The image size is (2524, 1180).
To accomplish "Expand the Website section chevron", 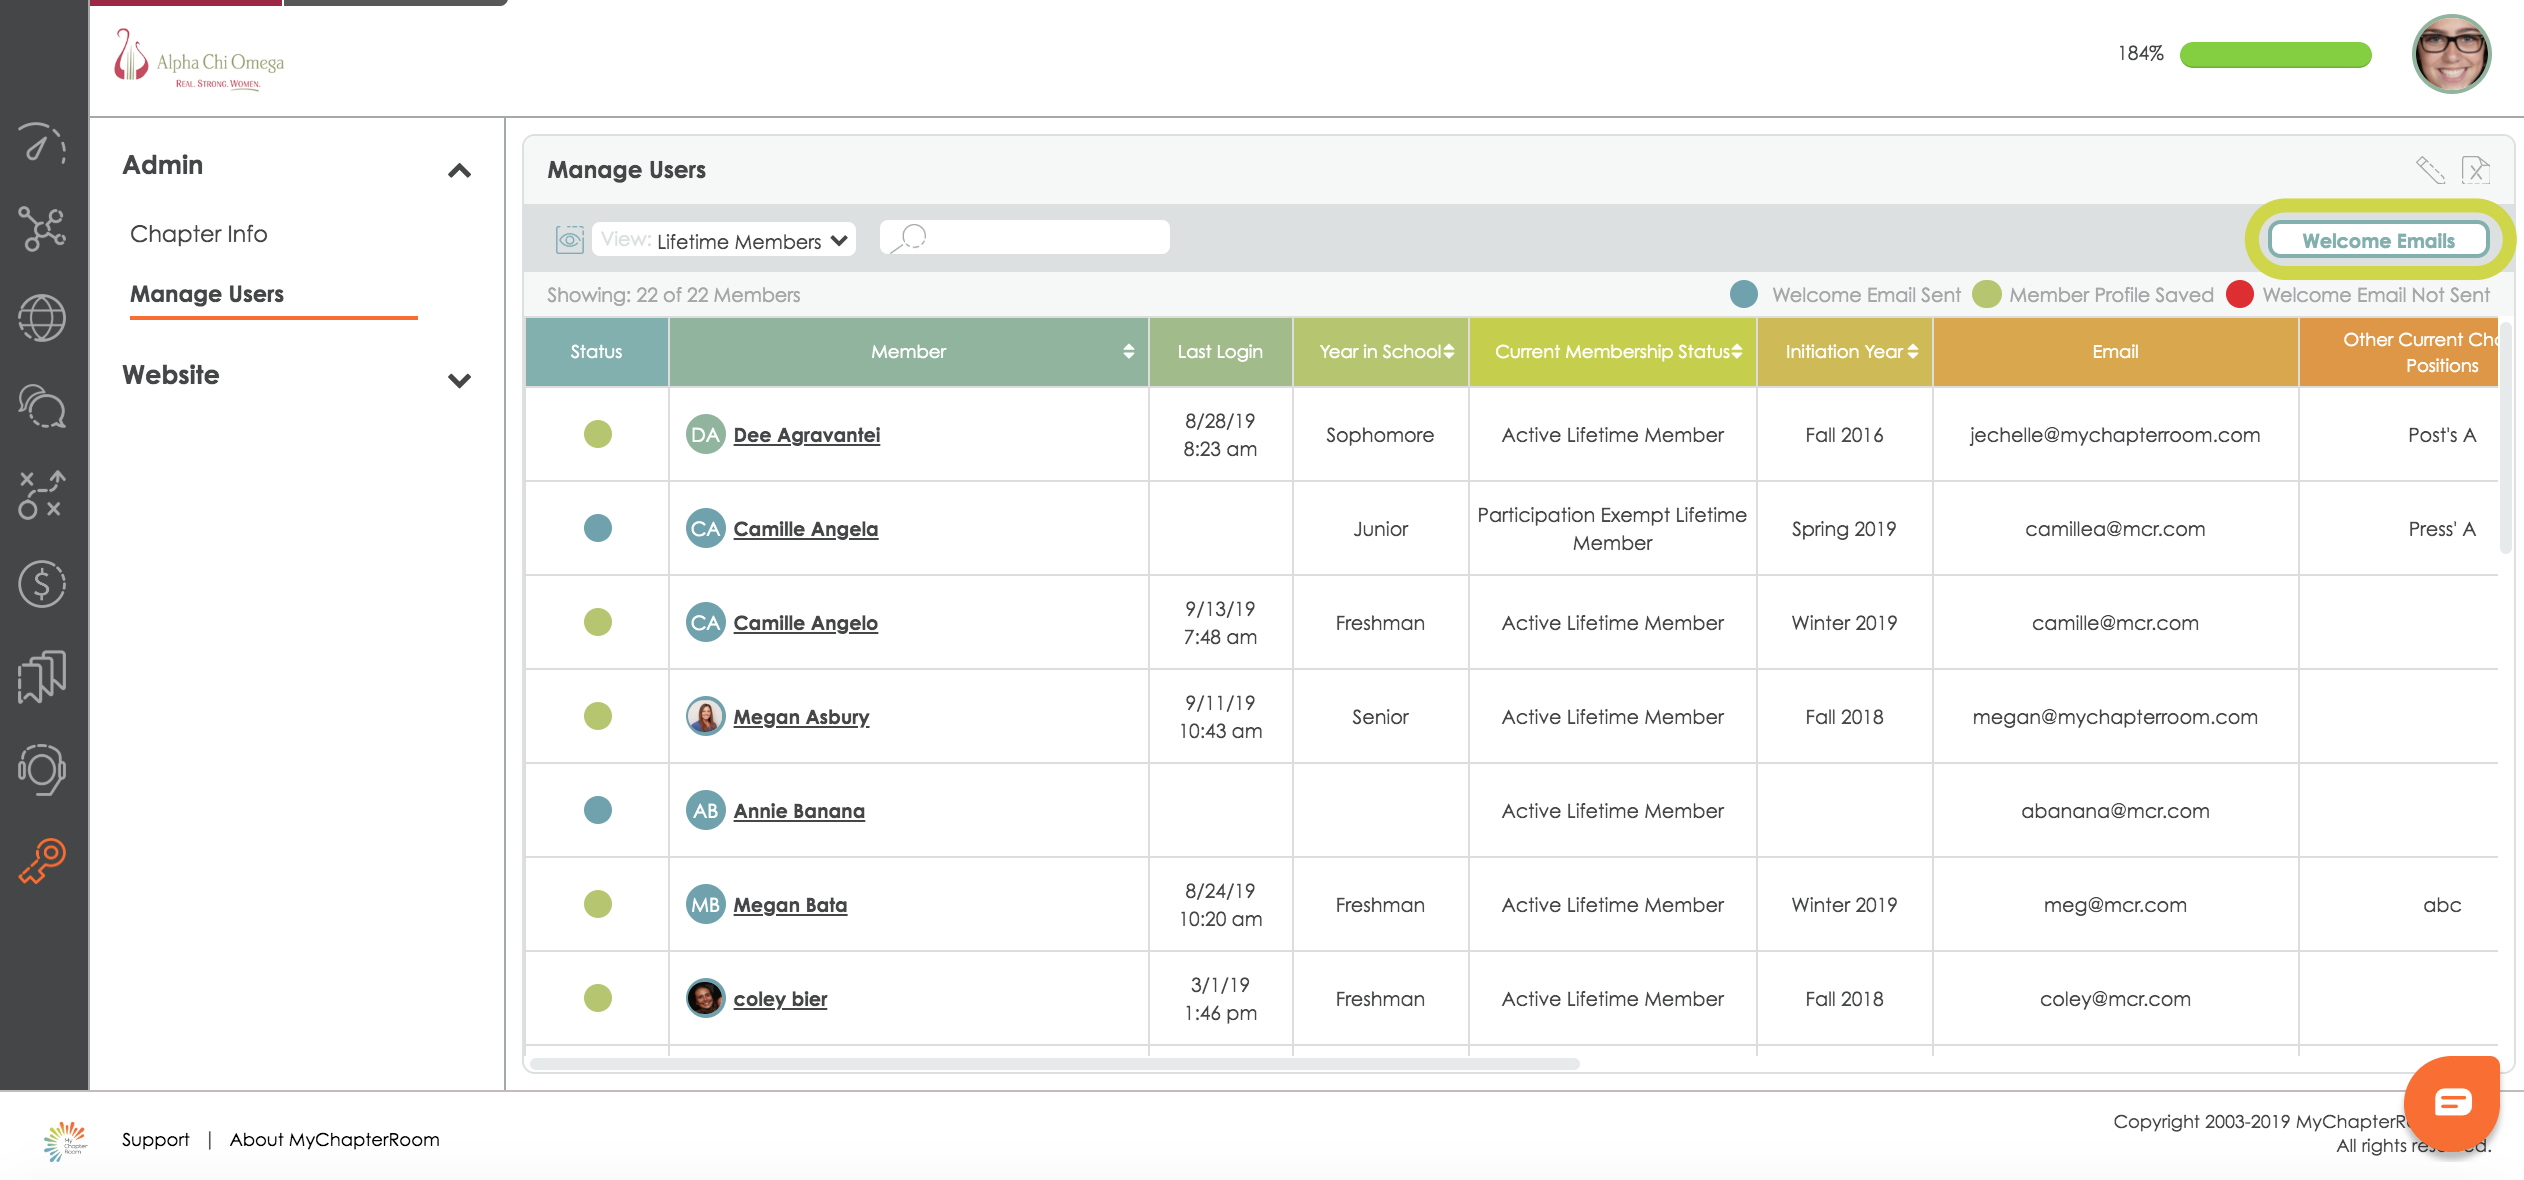I will pyautogui.click(x=459, y=381).
